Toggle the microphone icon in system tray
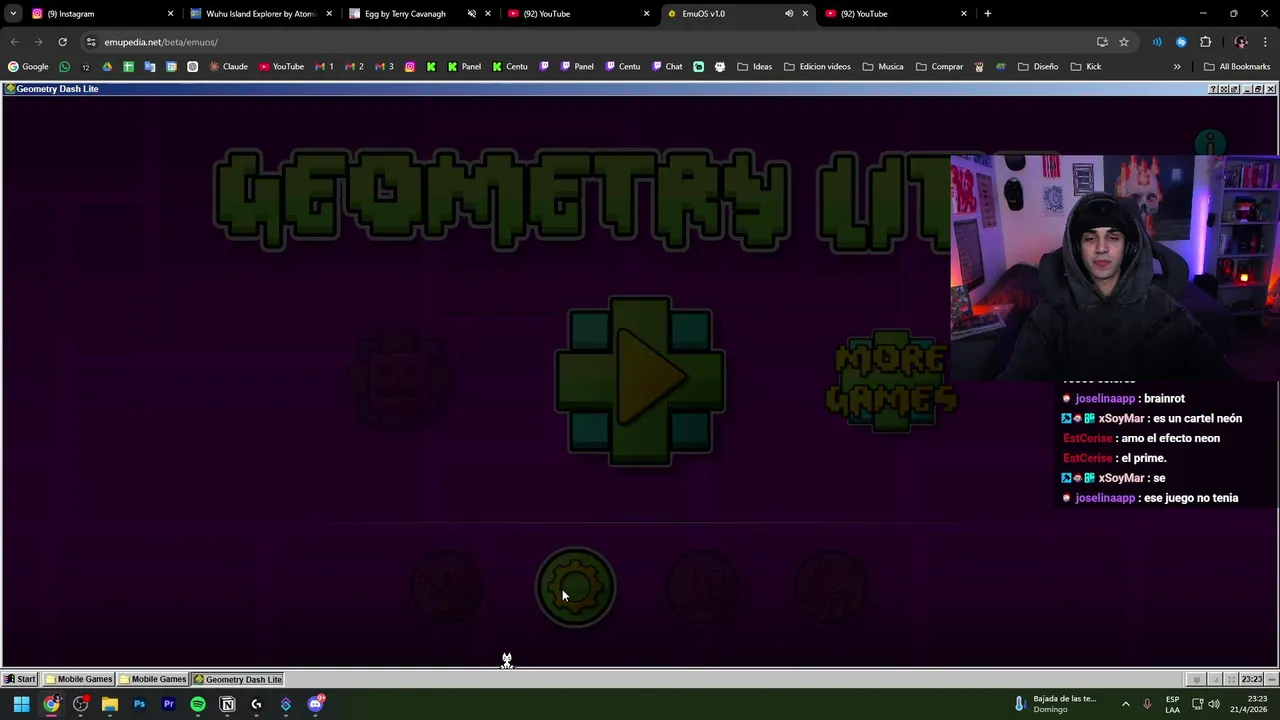Viewport: 1280px width, 720px height. click(x=1147, y=704)
